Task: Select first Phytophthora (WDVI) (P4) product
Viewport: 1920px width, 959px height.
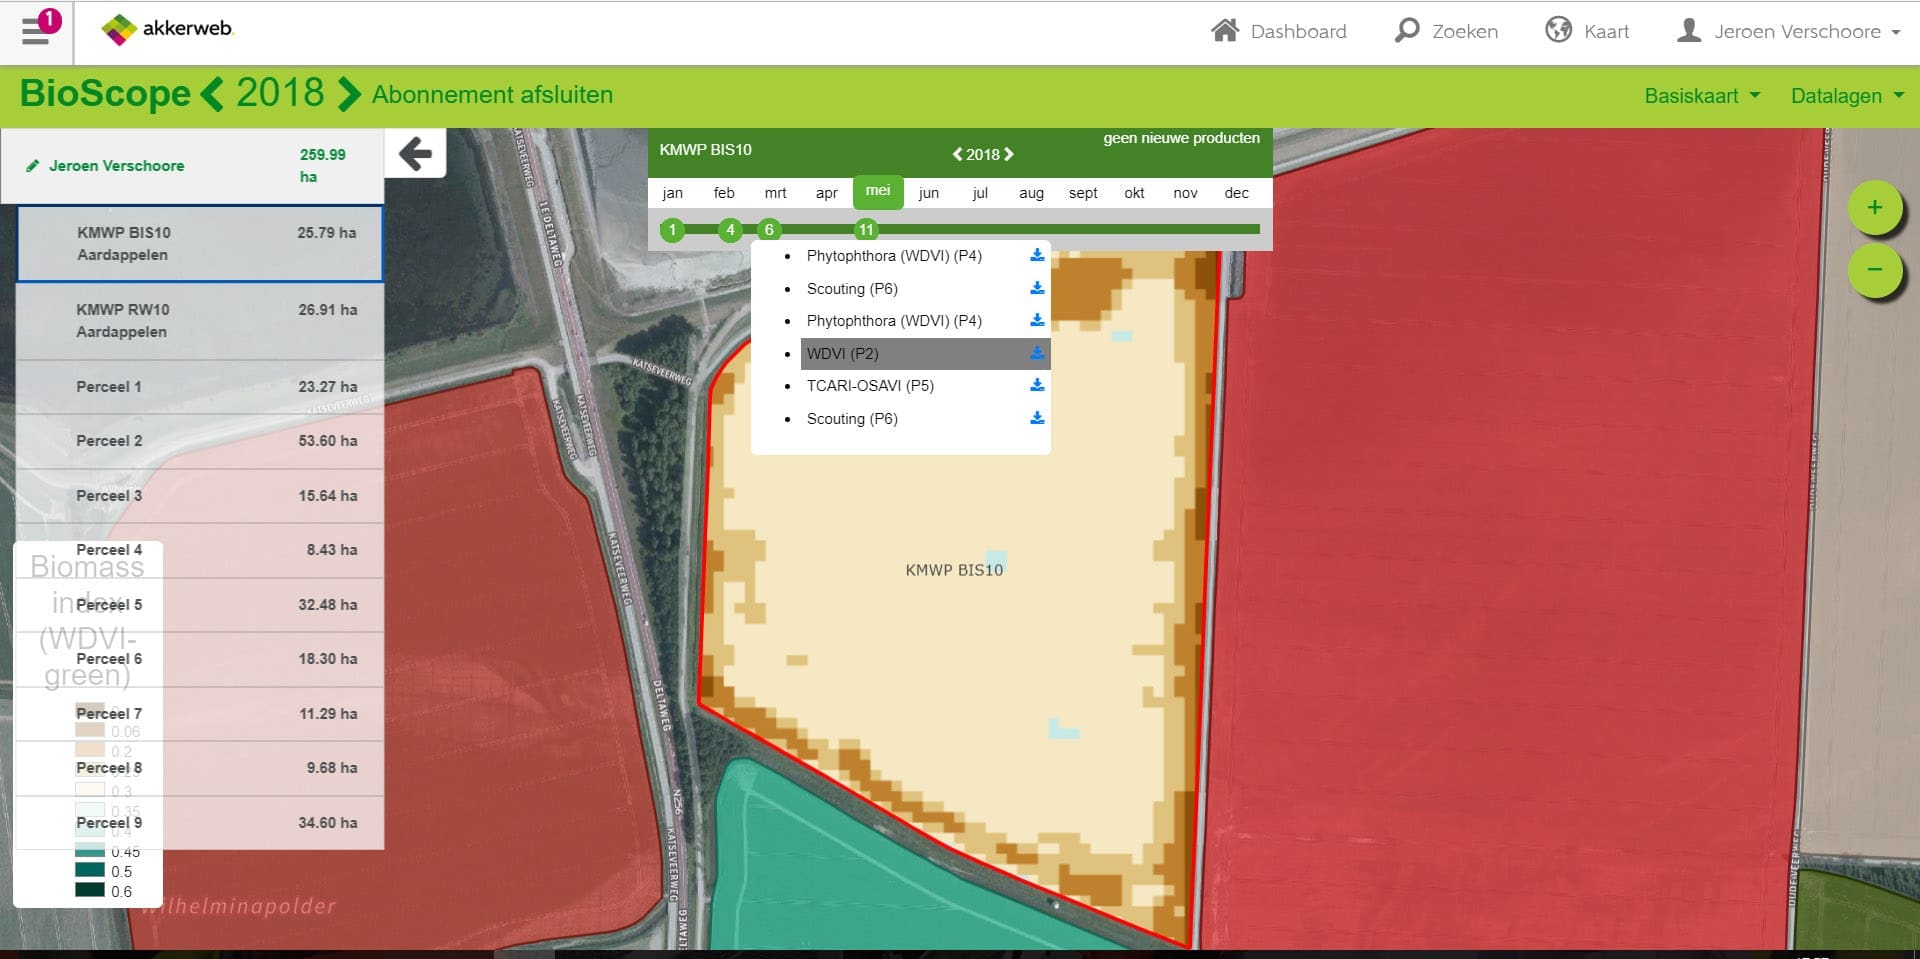Action: point(894,256)
